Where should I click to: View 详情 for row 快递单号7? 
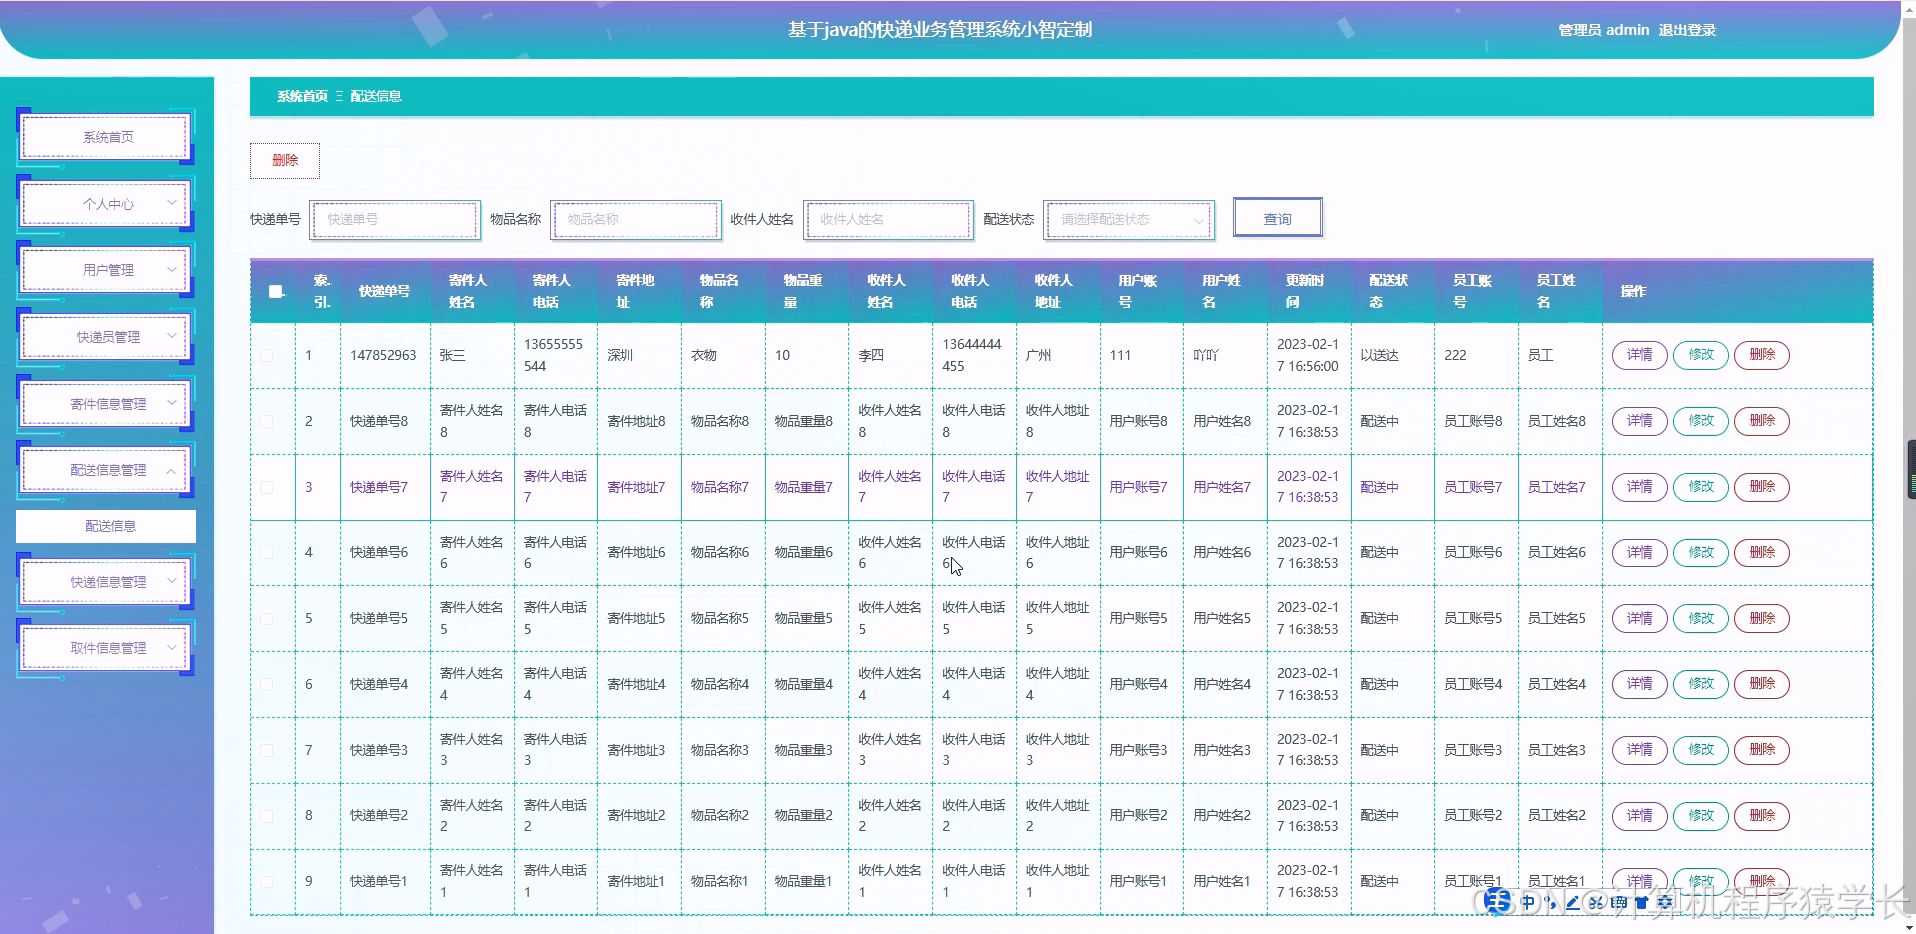[1639, 487]
